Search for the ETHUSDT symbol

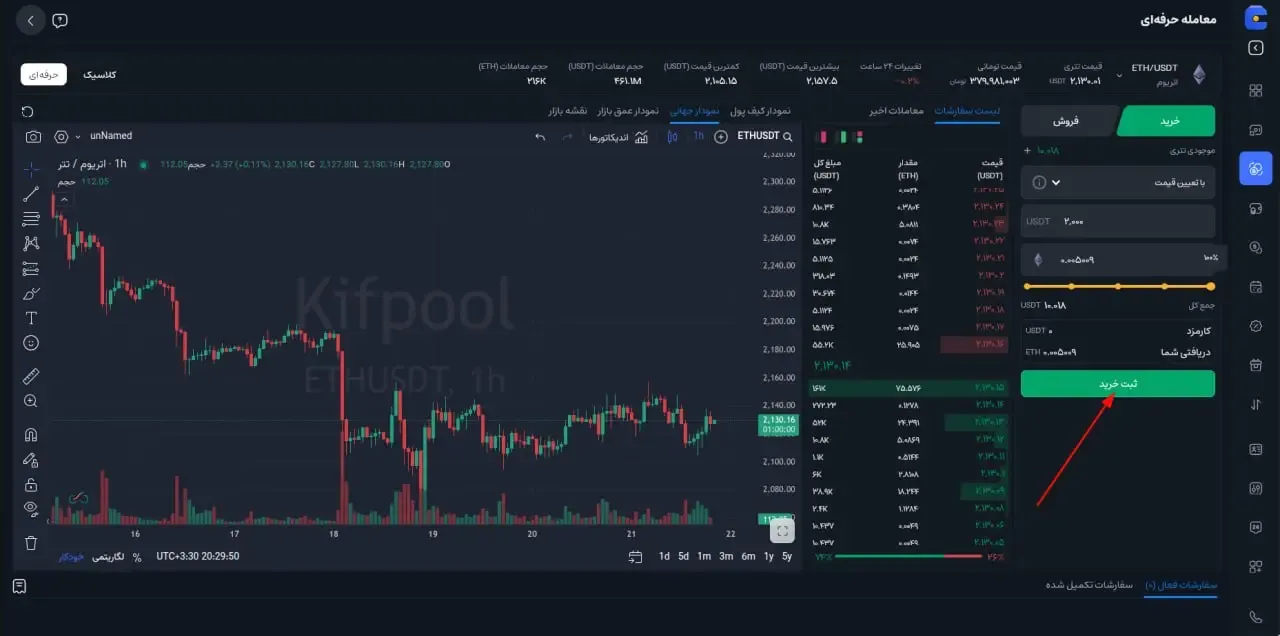(x=765, y=137)
